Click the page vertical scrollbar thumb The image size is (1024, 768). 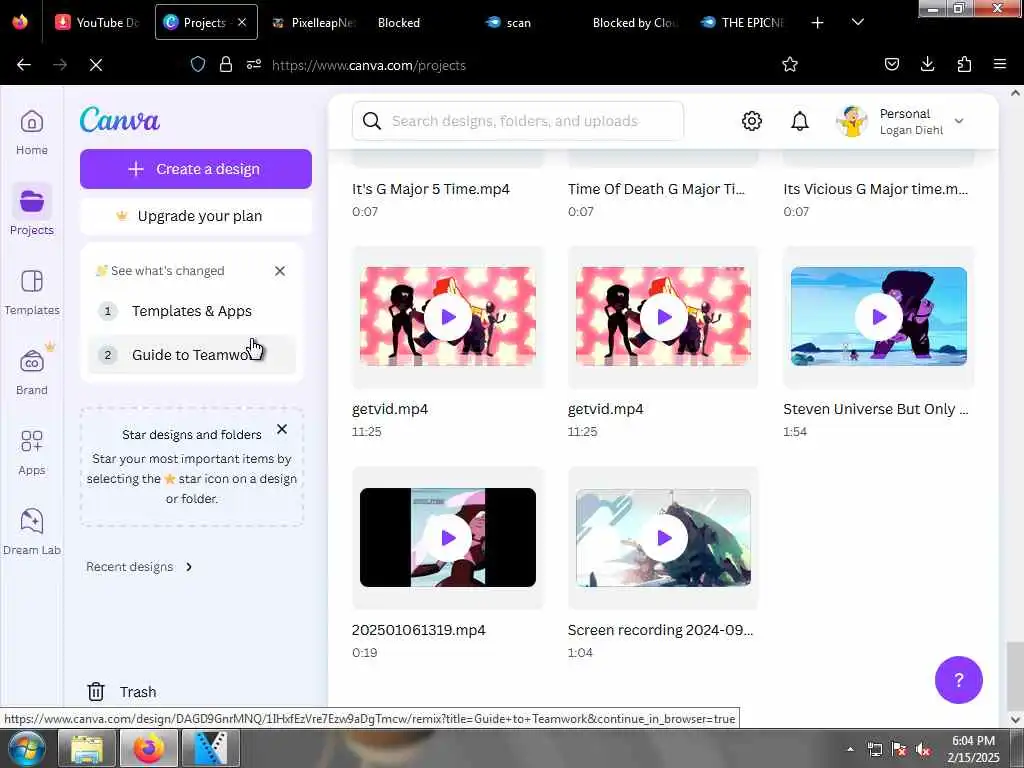[1015, 675]
